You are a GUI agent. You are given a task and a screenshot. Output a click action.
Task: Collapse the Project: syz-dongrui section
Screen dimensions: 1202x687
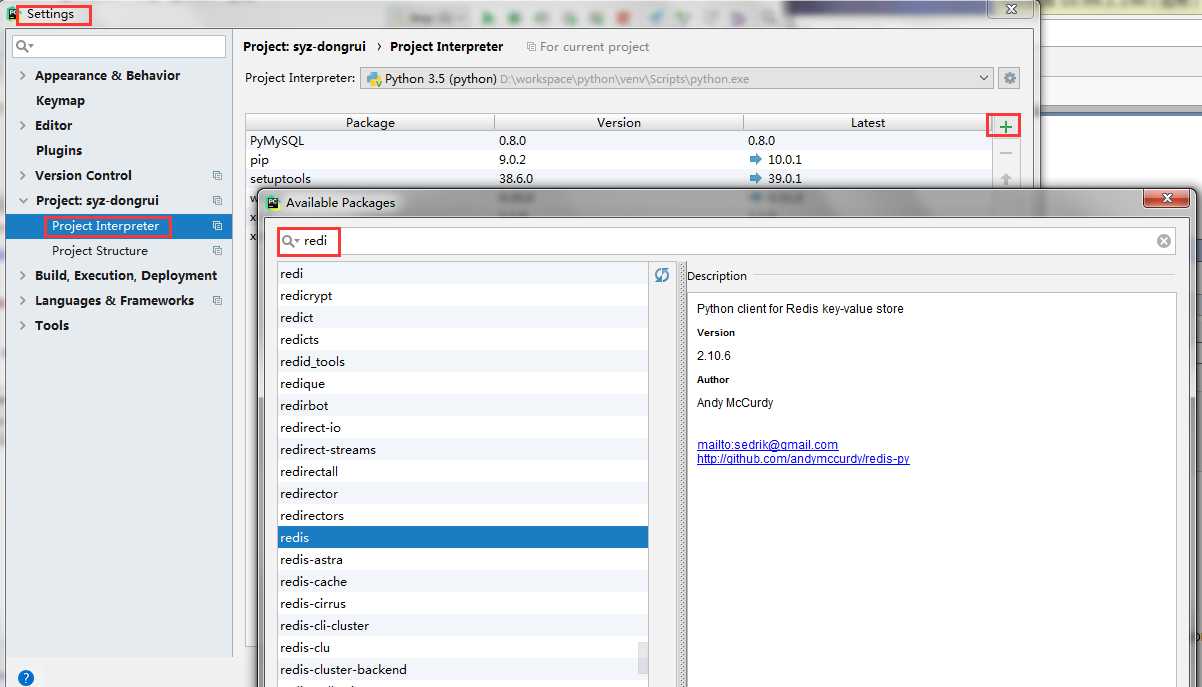click(23, 200)
